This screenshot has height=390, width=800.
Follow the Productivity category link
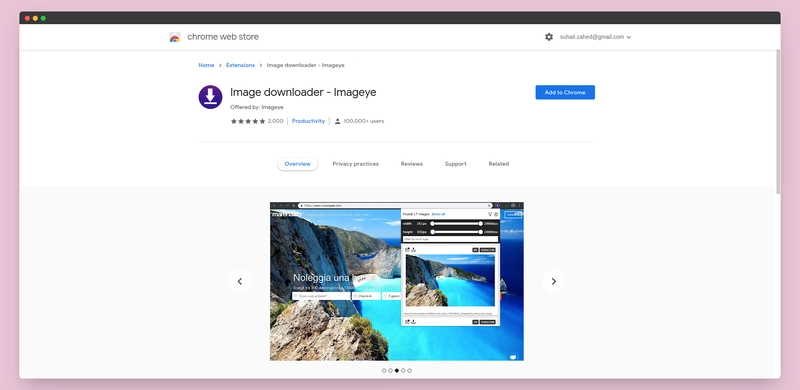tap(308, 121)
